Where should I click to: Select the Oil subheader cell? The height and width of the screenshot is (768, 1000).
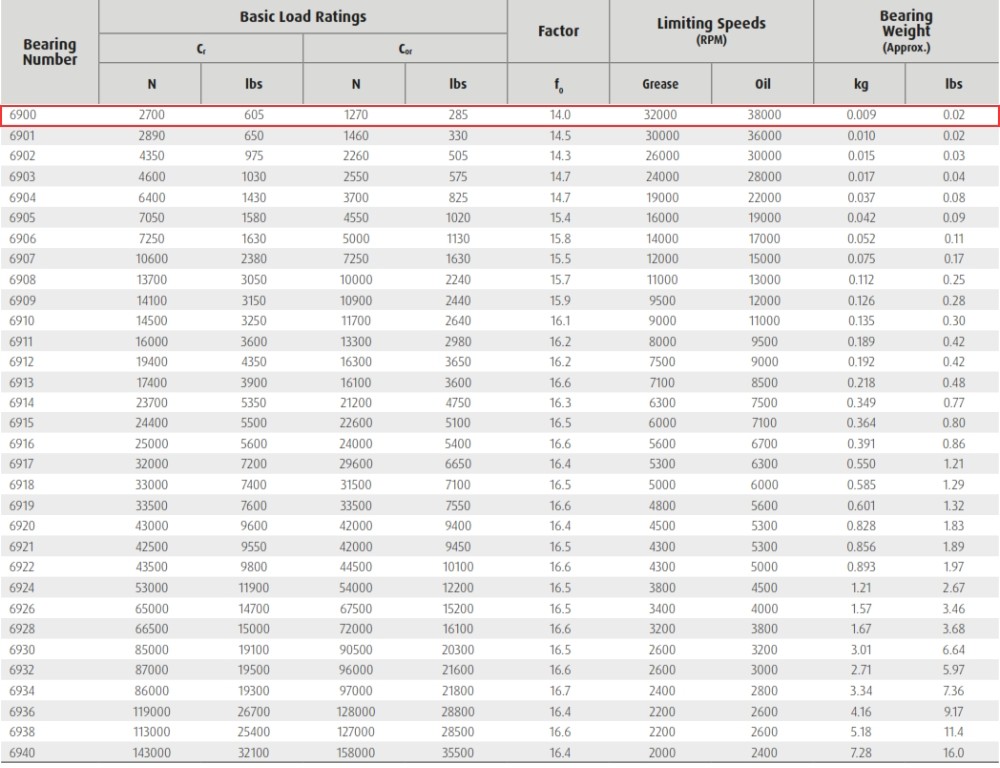(763, 84)
